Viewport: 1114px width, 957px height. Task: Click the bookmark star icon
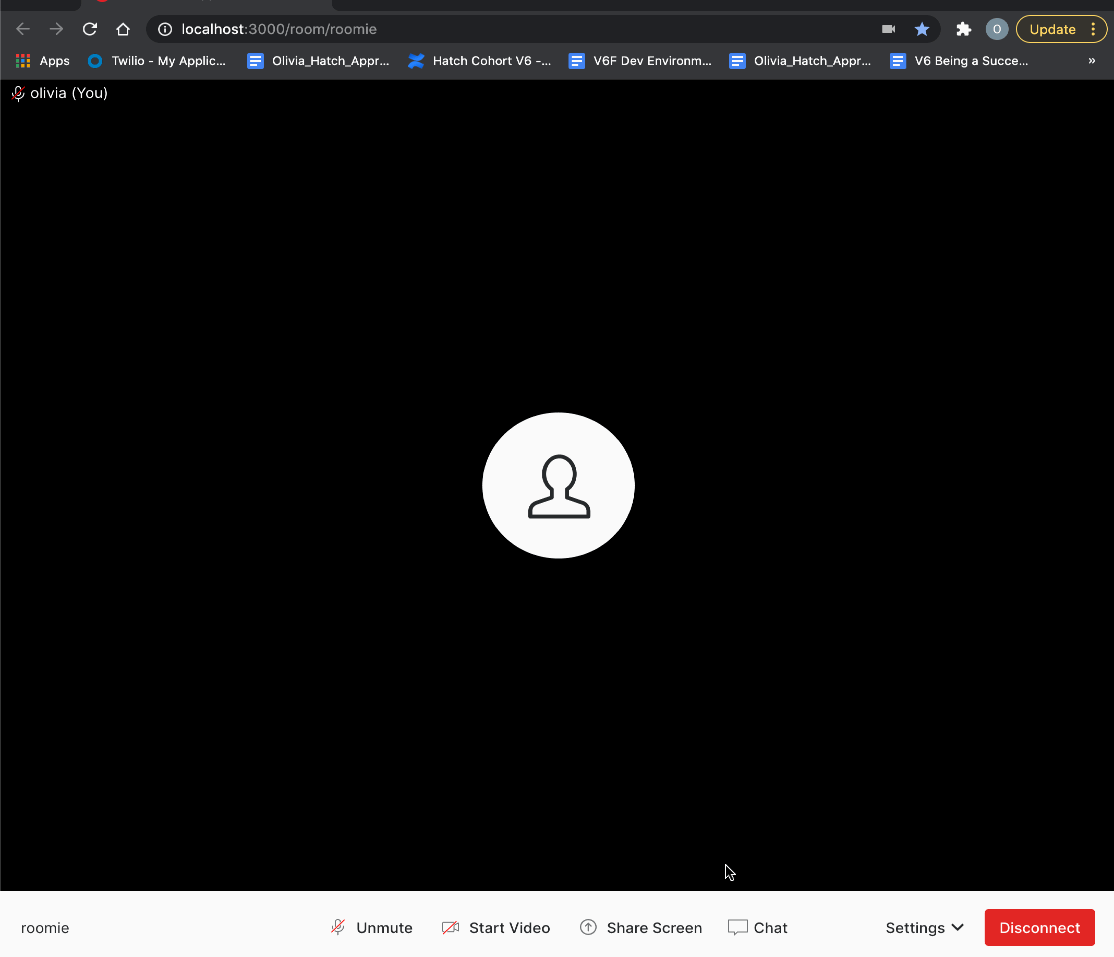coord(921,29)
